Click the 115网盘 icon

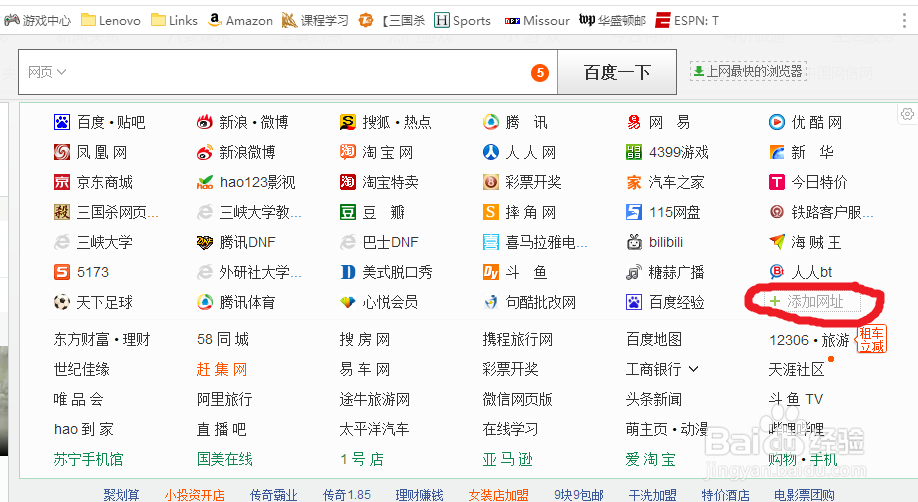coord(633,212)
